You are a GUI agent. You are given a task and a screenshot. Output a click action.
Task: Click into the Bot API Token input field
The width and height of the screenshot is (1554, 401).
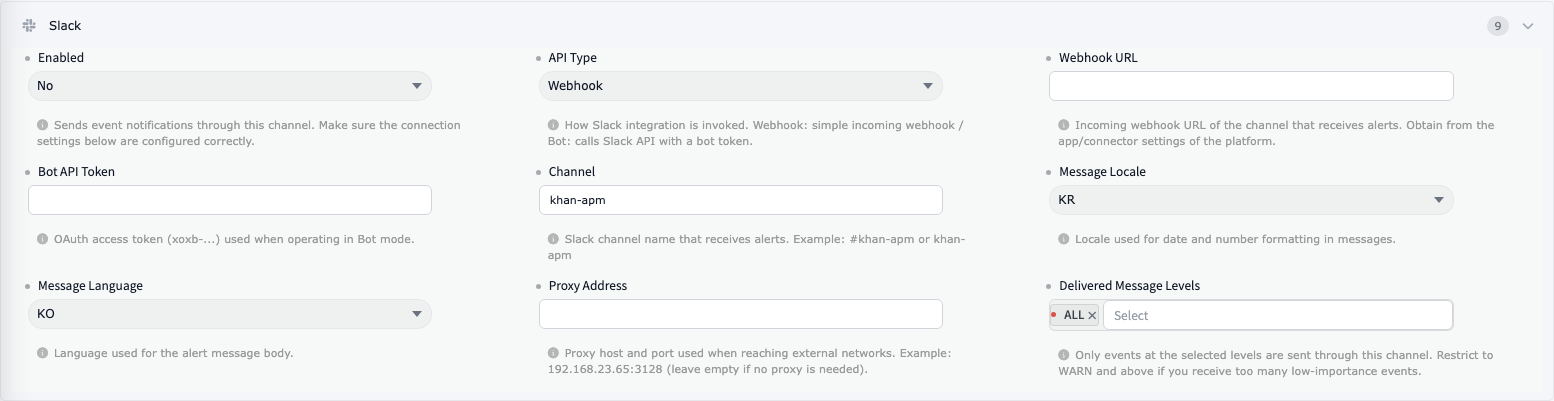[230, 200]
